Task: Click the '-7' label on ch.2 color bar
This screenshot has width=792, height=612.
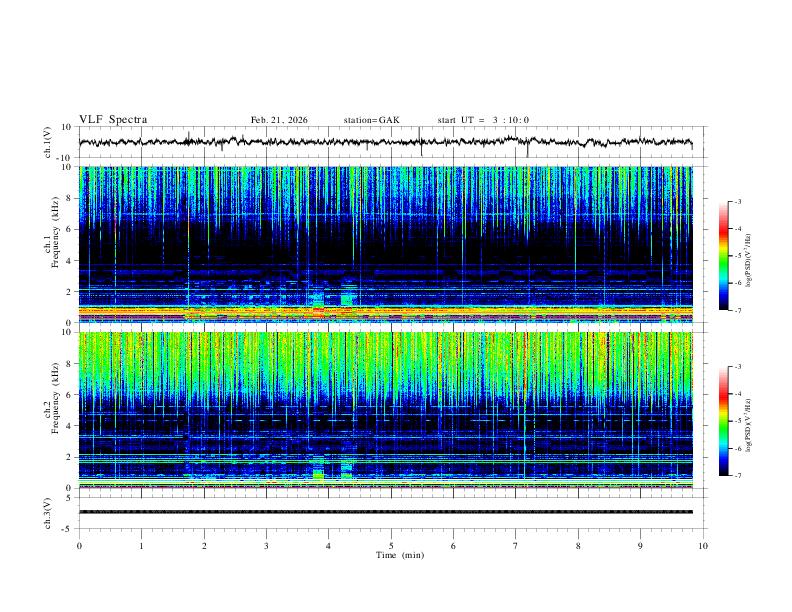Action: 738,476
